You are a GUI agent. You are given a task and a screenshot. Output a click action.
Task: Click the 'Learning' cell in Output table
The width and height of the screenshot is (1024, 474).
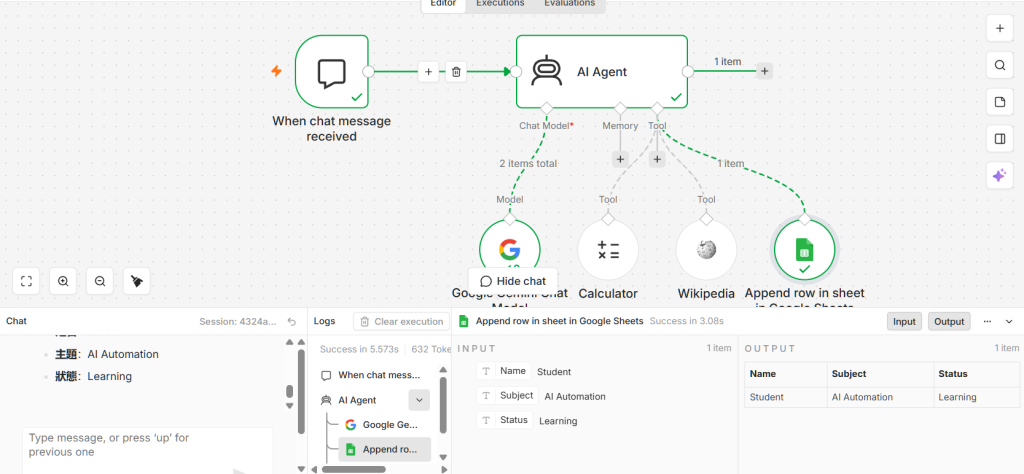pos(976,397)
